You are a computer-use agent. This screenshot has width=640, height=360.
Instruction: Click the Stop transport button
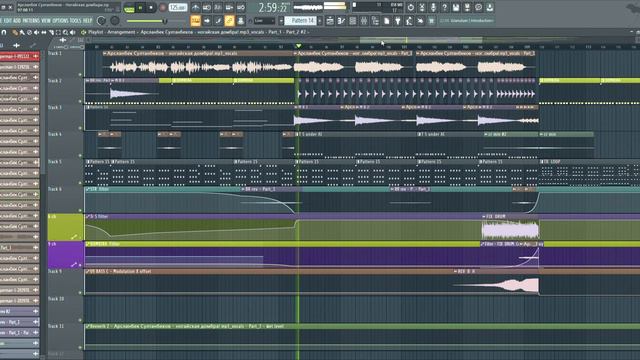pyautogui.click(x=151, y=8)
